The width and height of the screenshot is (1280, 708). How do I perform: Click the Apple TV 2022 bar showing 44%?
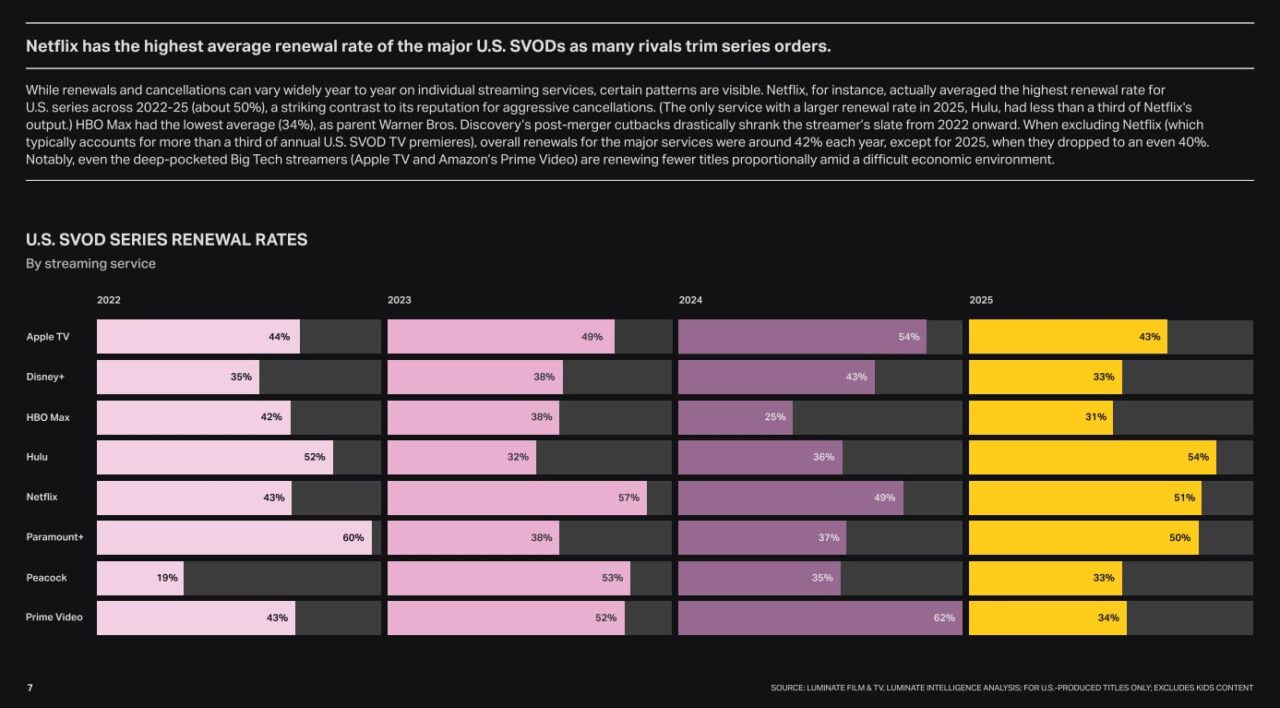pyautogui.click(x=198, y=337)
